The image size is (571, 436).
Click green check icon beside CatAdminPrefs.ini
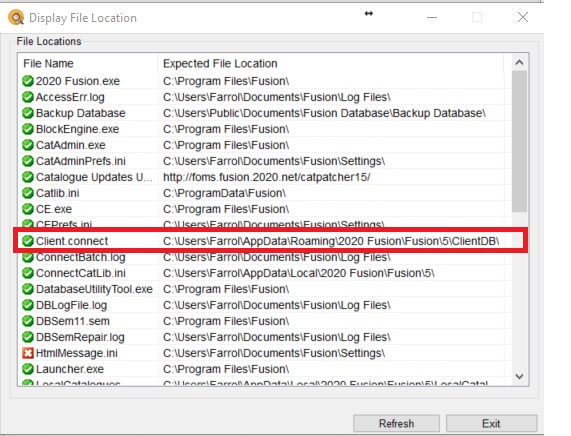(x=28, y=161)
